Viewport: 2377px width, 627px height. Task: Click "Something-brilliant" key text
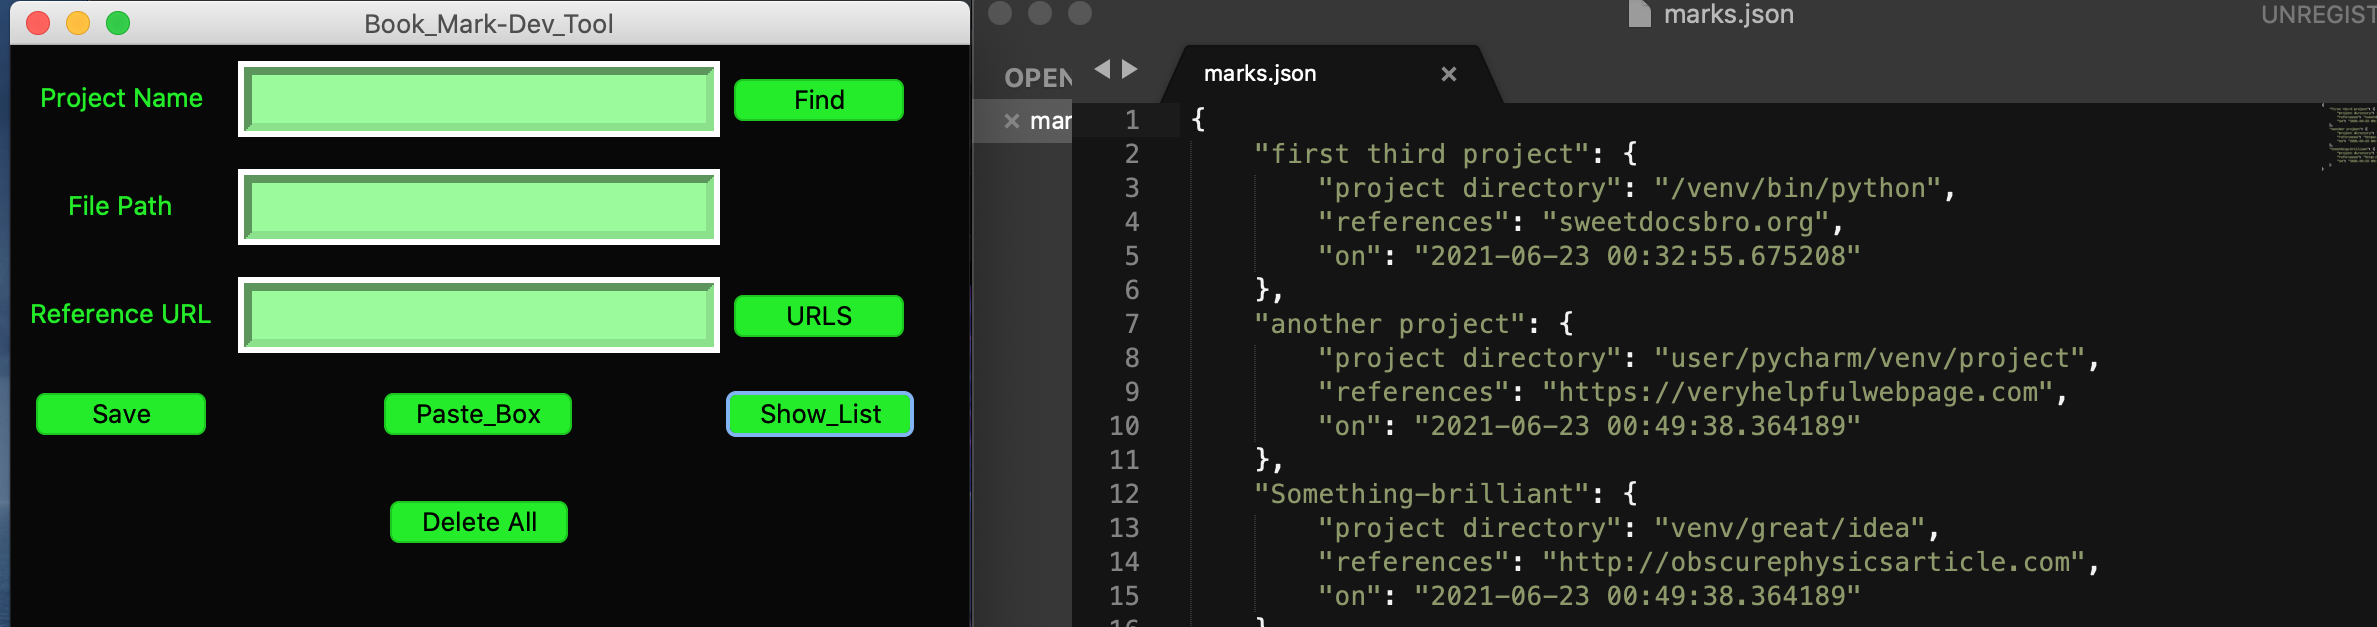pos(1421,494)
